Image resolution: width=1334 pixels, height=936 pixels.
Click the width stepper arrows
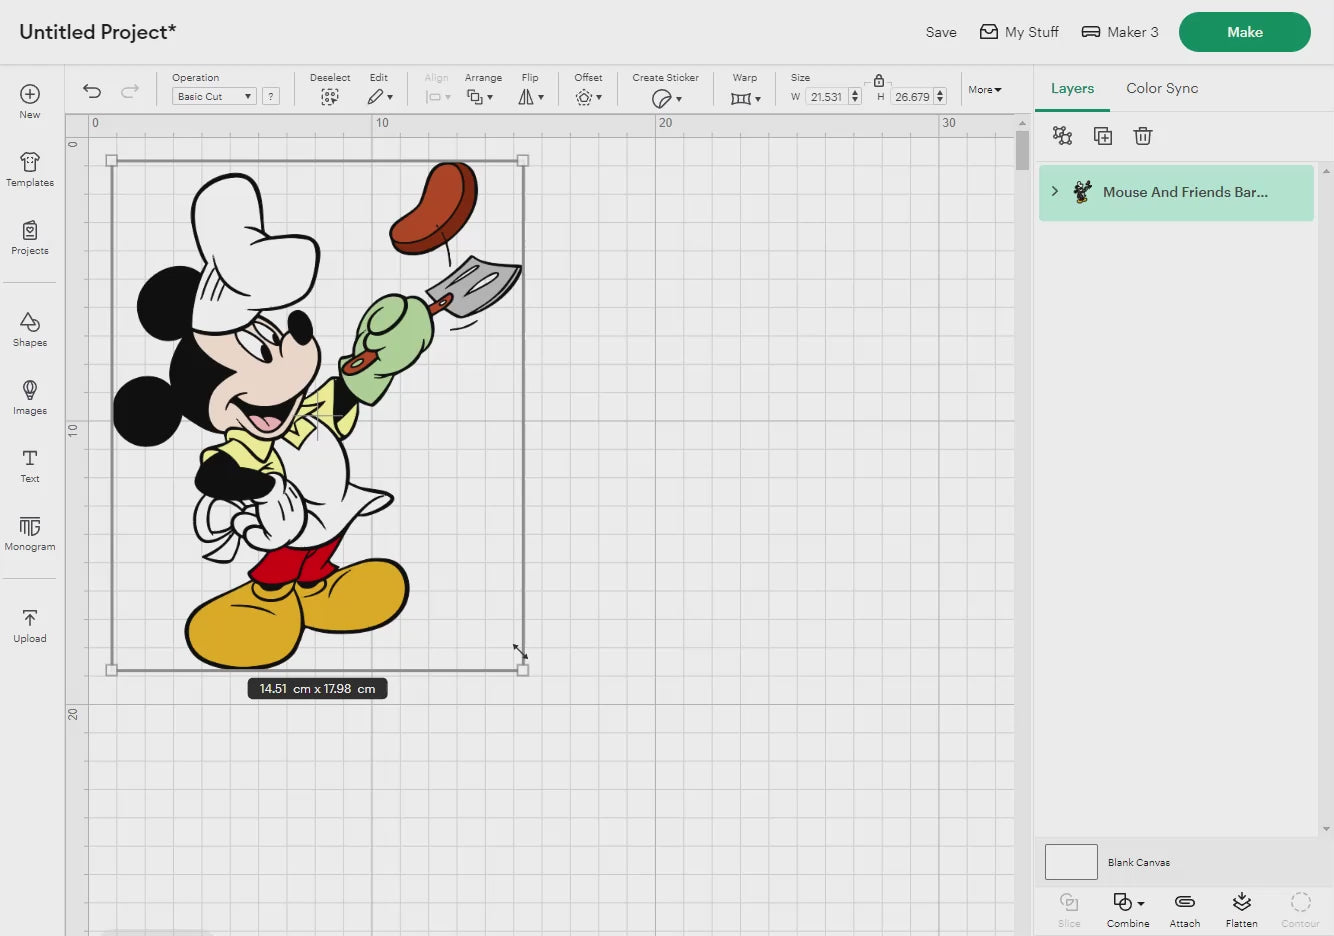pos(855,97)
